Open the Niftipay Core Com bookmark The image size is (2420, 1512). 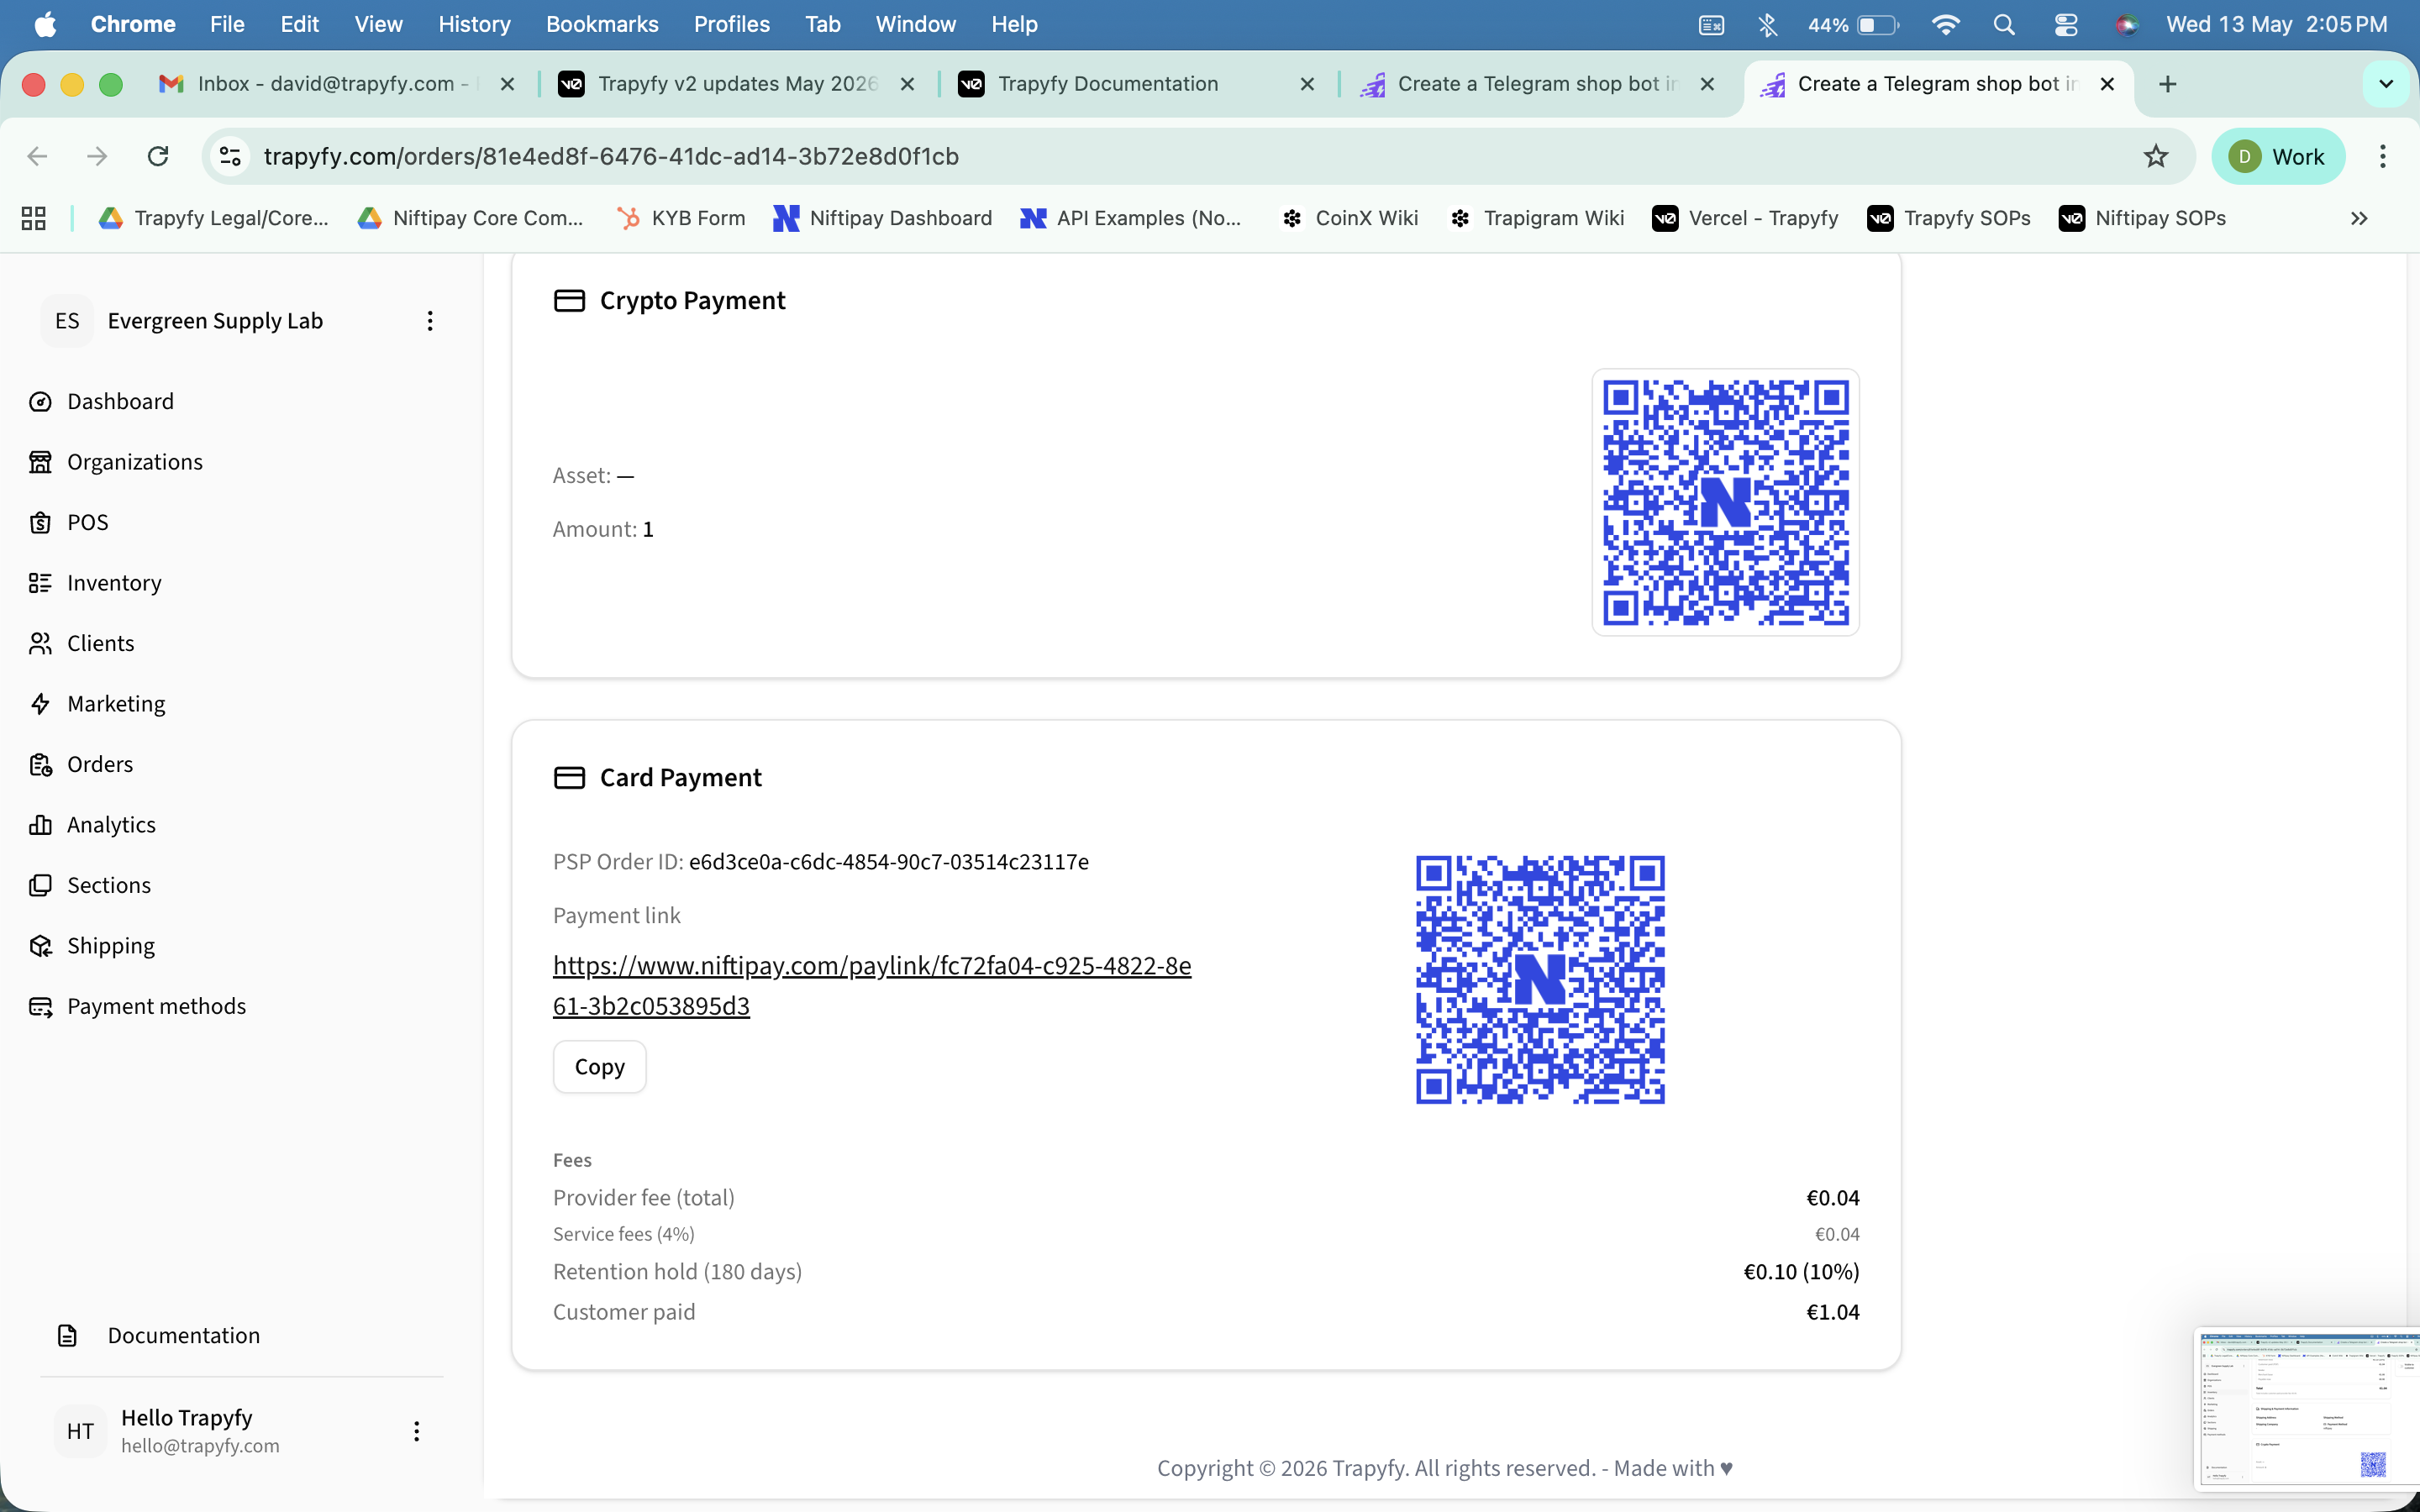click(x=470, y=218)
